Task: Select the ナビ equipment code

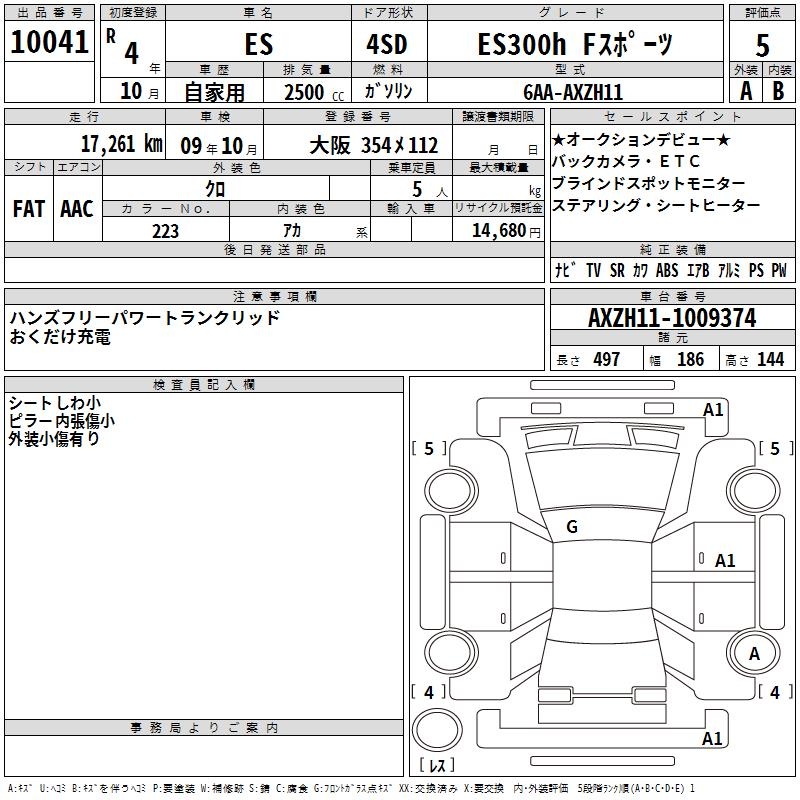Action: pos(565,270)
